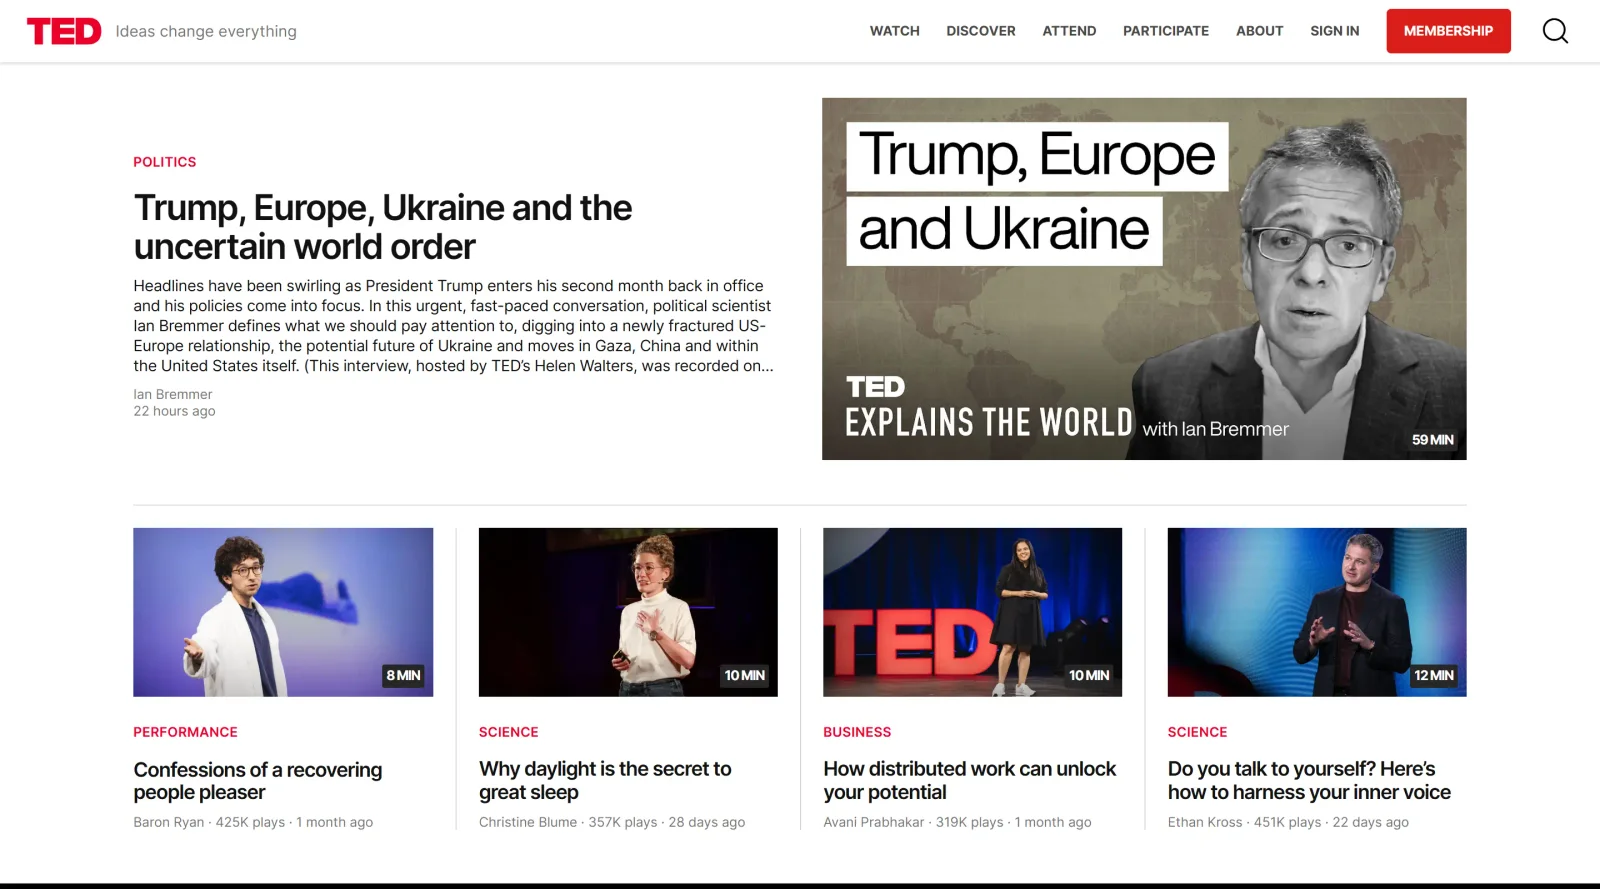Open 'Confessions of a recovering people pleaser' title

tap(258, 781)
